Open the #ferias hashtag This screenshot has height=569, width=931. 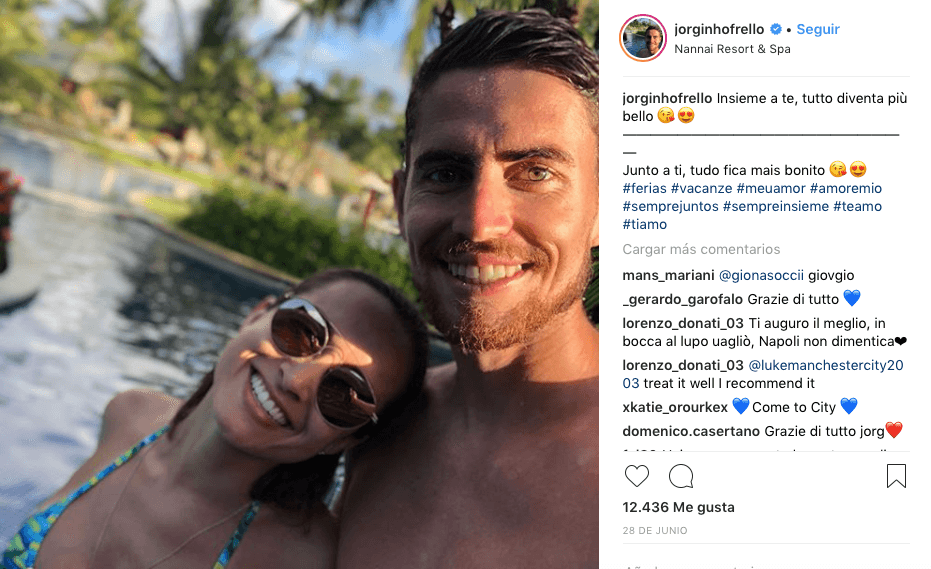(x=644, y=188)
